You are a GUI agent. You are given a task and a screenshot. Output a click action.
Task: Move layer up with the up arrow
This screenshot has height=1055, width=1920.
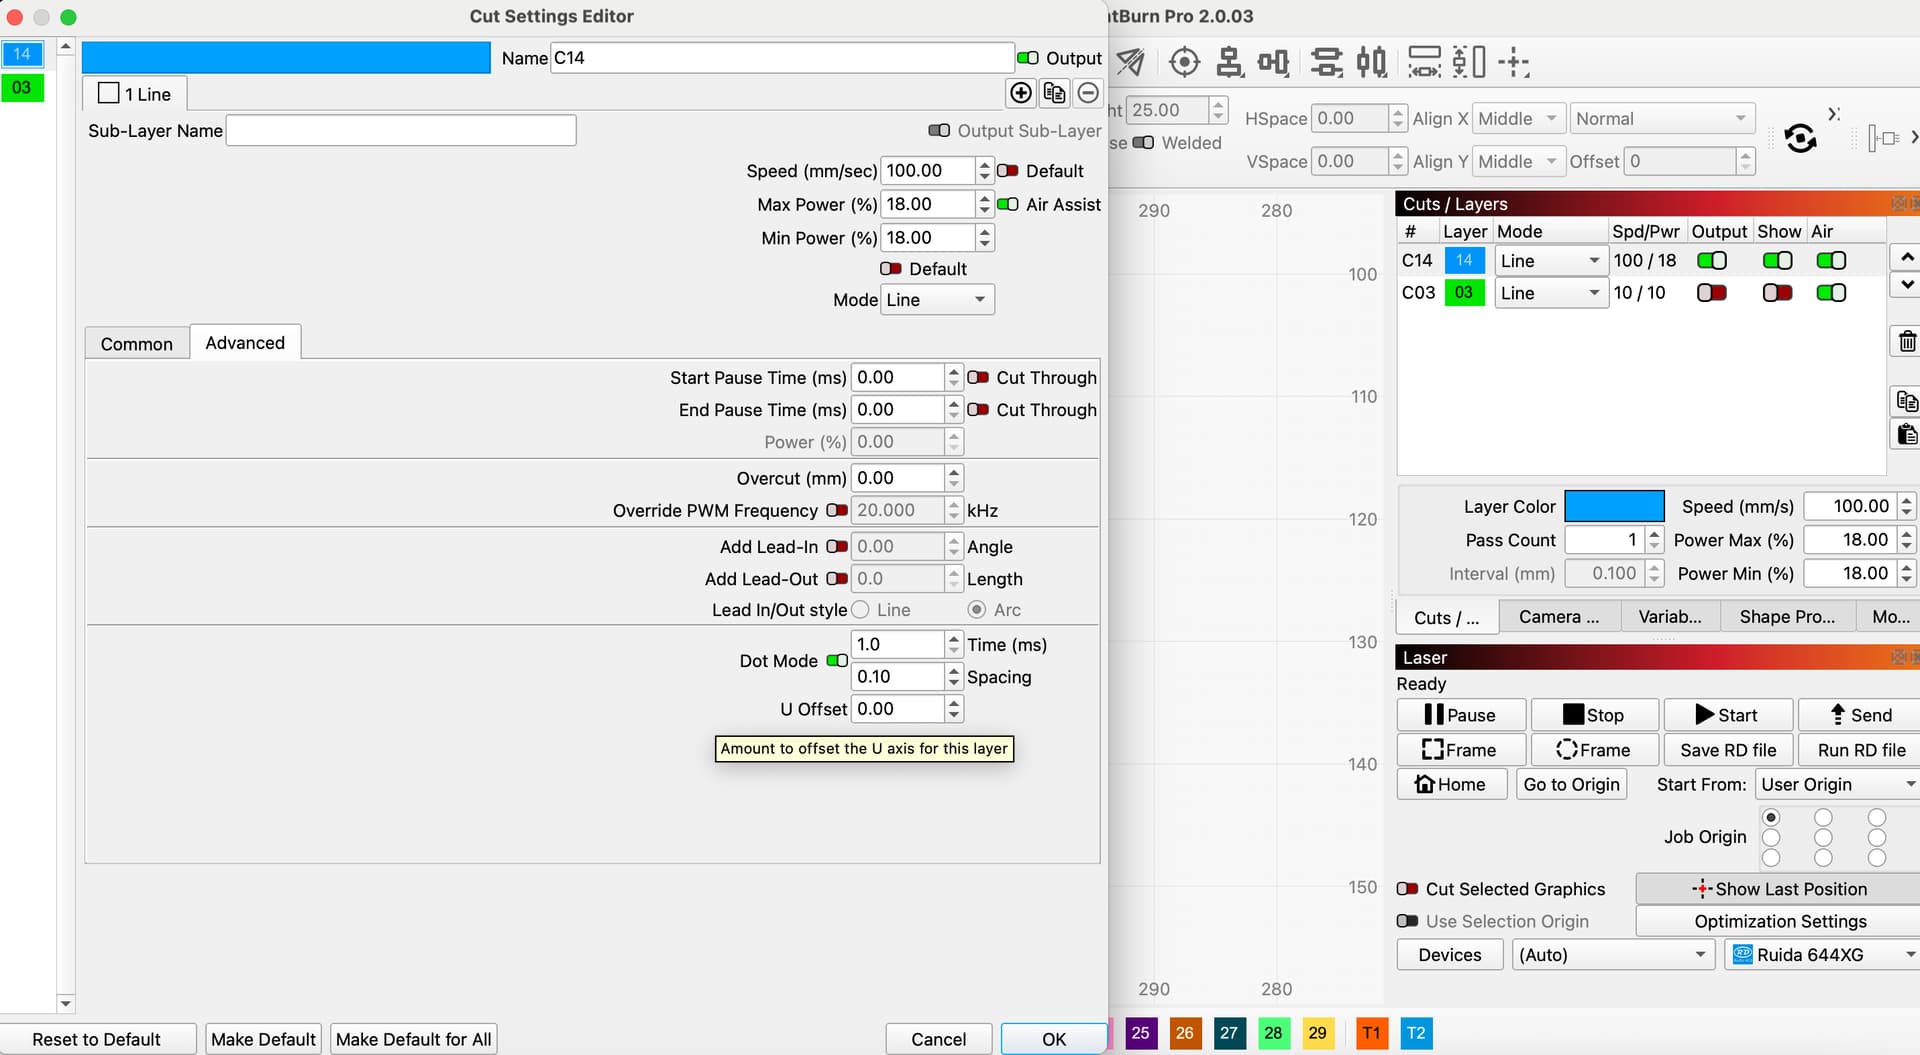click(x=1906, y=258)
